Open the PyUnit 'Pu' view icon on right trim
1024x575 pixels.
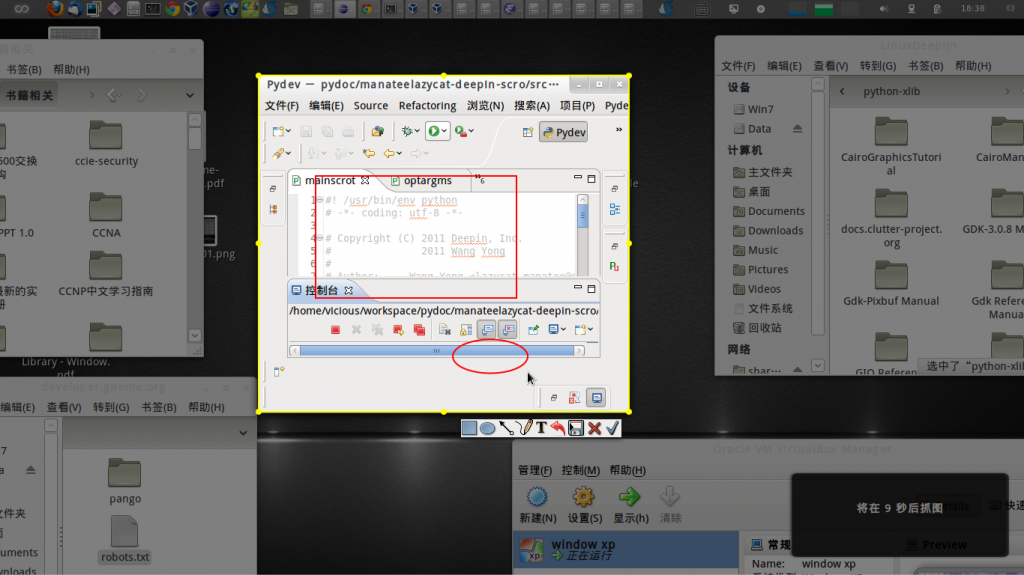[x=614, y=266]
